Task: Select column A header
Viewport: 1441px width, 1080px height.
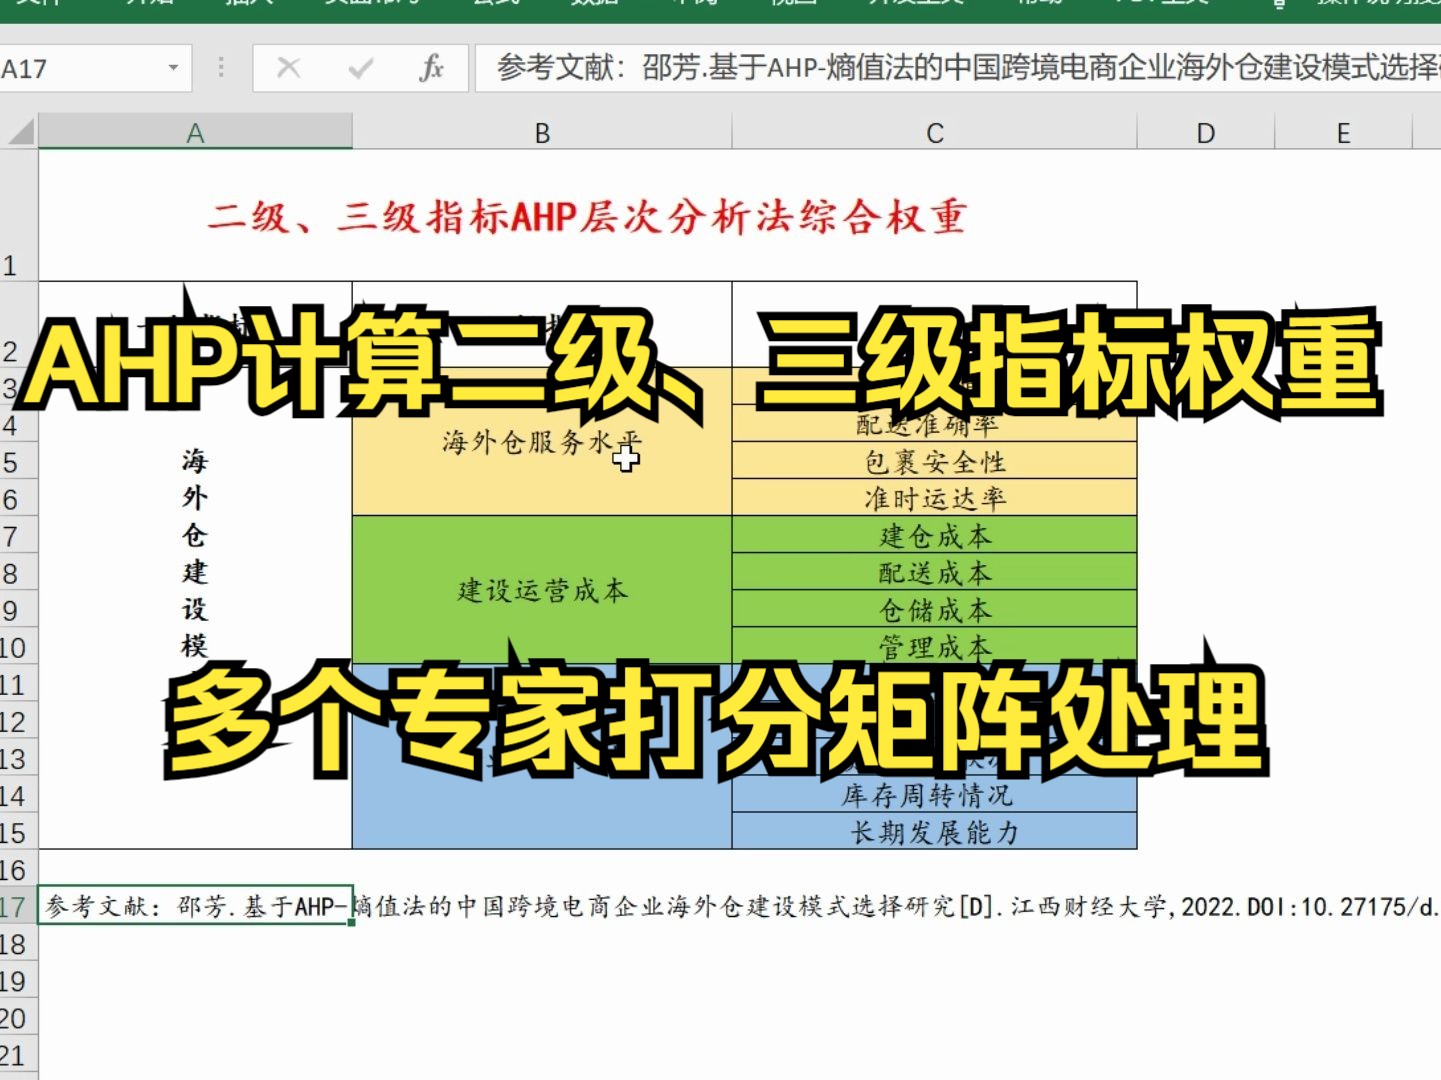Action: 195,132
